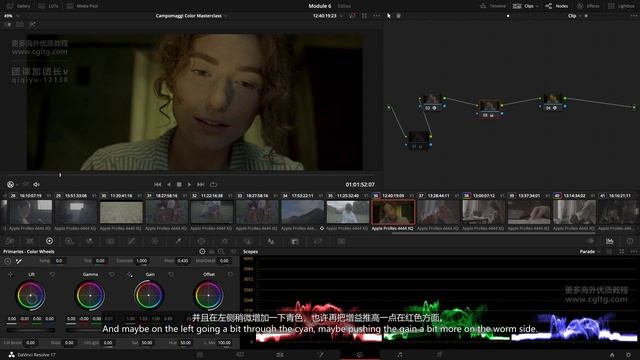640x360 pixels.
Task: Open the Qualifier eyedropper palette
Action: (x=178, y=241)
